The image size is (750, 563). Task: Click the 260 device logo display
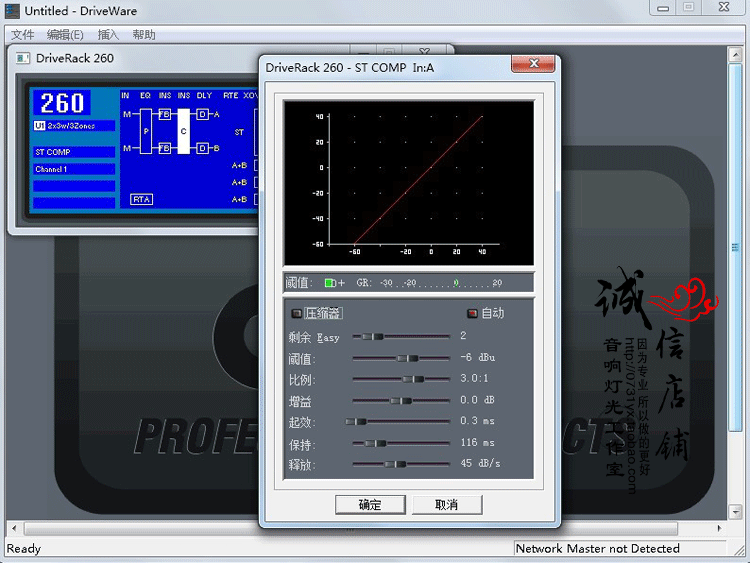[x=62, y=103]
